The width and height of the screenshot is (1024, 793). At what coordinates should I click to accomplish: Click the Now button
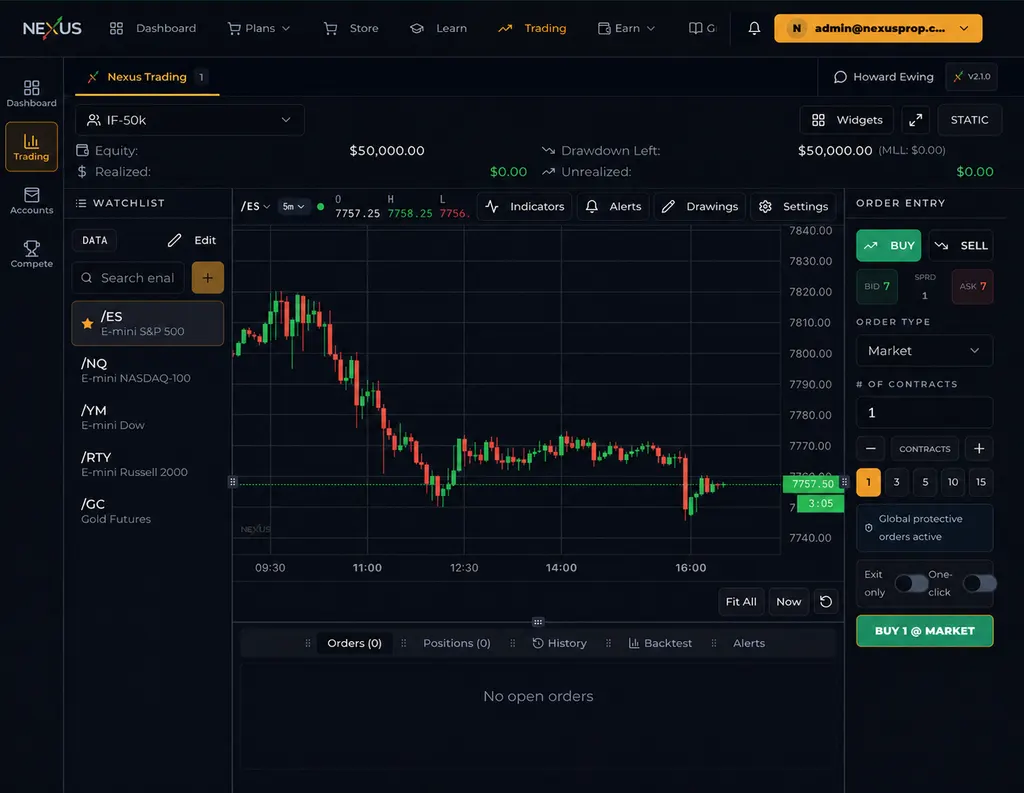(x=788, y=602)
